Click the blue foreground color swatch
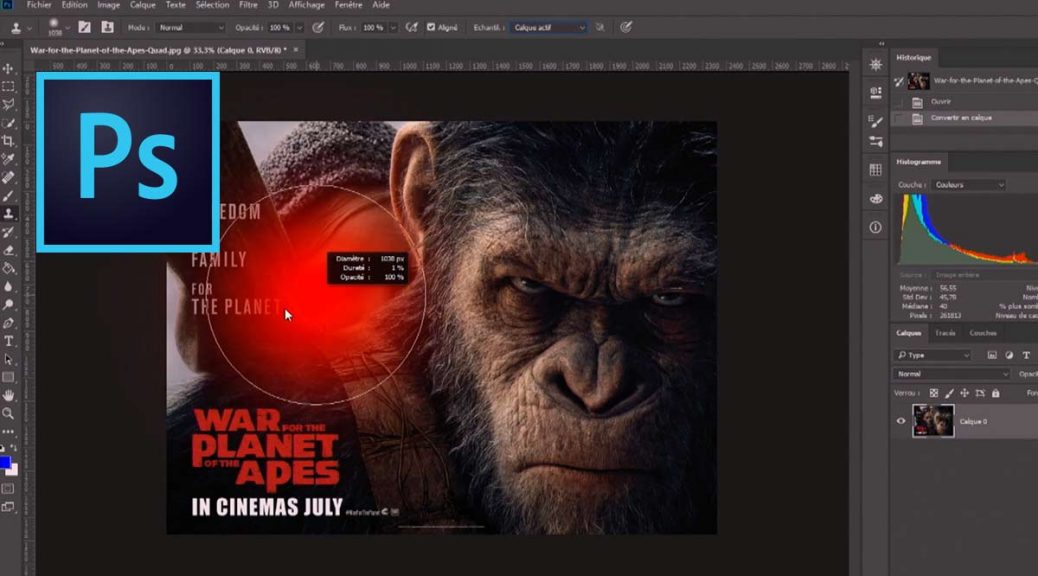Image resolution: width=1038 pixels, height=576 pixels. (x=5, y=462)
